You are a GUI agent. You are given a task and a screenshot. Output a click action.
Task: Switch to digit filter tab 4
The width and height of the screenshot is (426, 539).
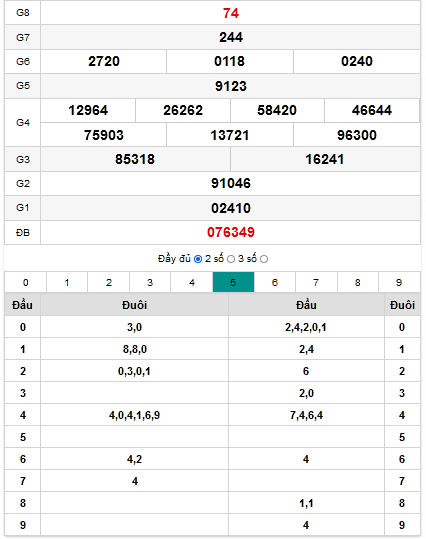point(192,282)
